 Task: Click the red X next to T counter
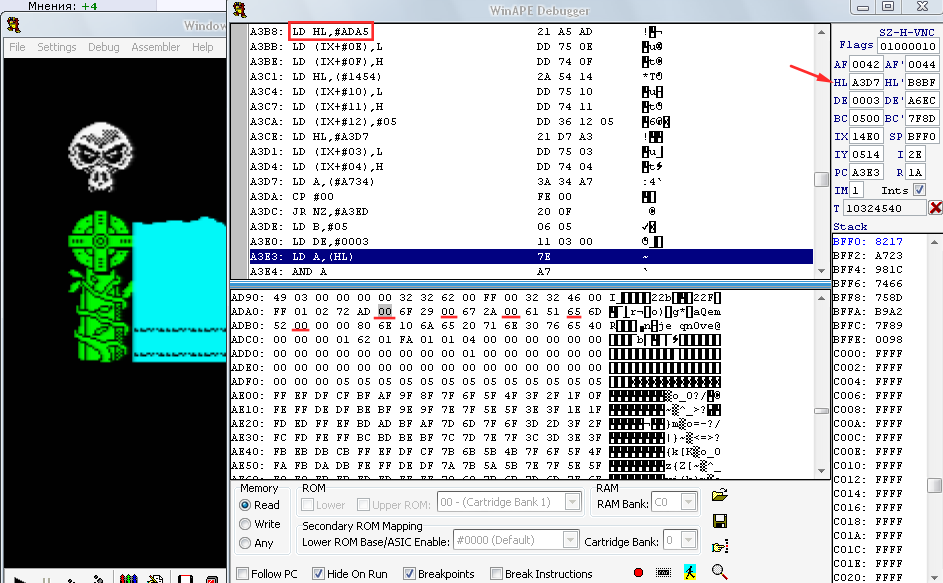[x=936, y=208]
